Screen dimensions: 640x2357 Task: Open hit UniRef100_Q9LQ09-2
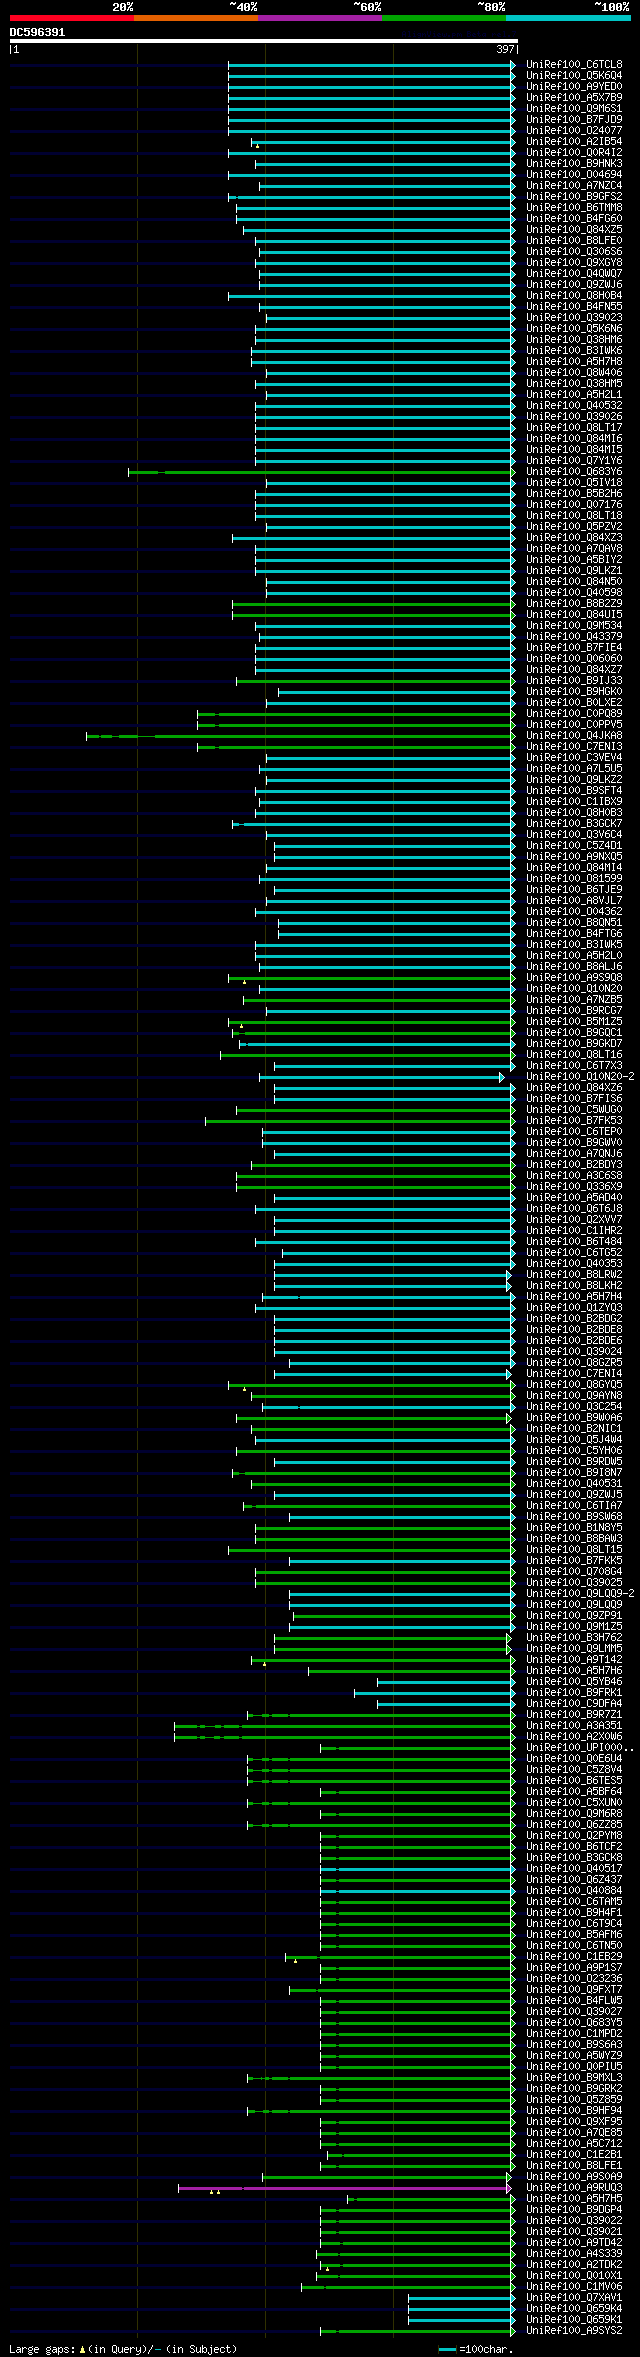pos(580,1594)
